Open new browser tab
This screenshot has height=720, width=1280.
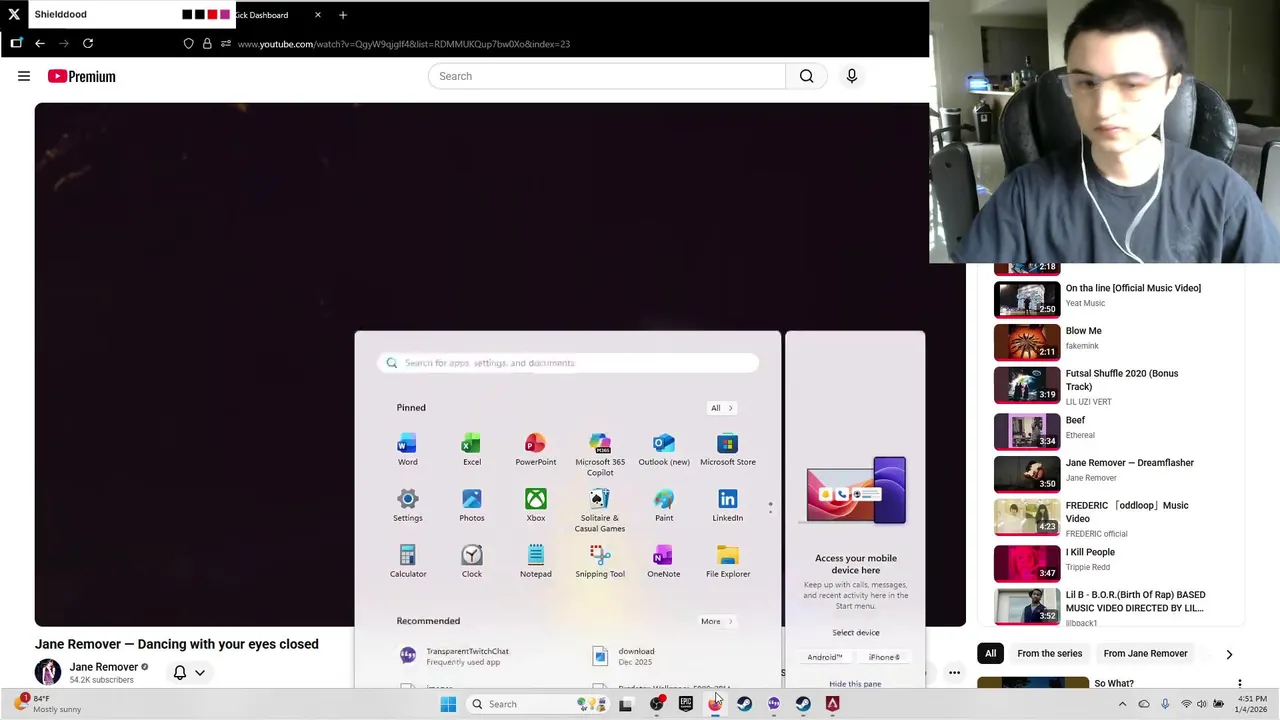tap(343, 15)
